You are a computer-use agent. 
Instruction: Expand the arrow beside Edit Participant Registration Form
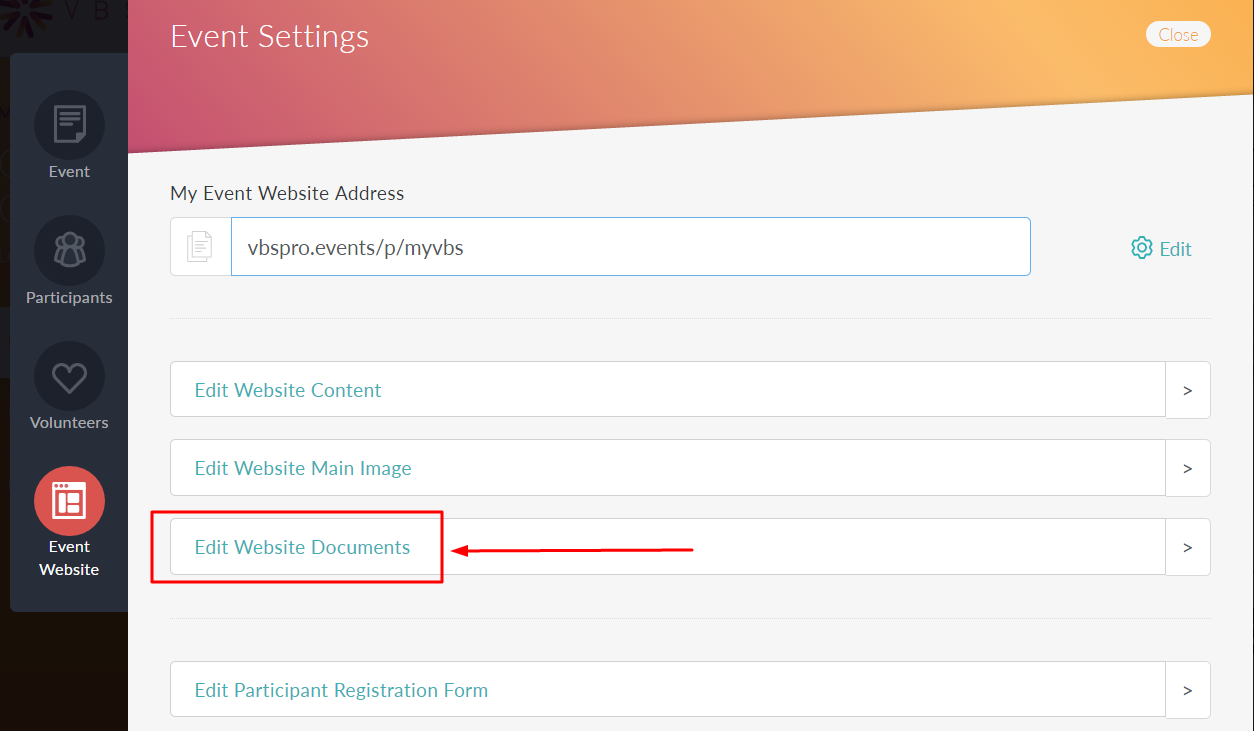coord(1188,690)
